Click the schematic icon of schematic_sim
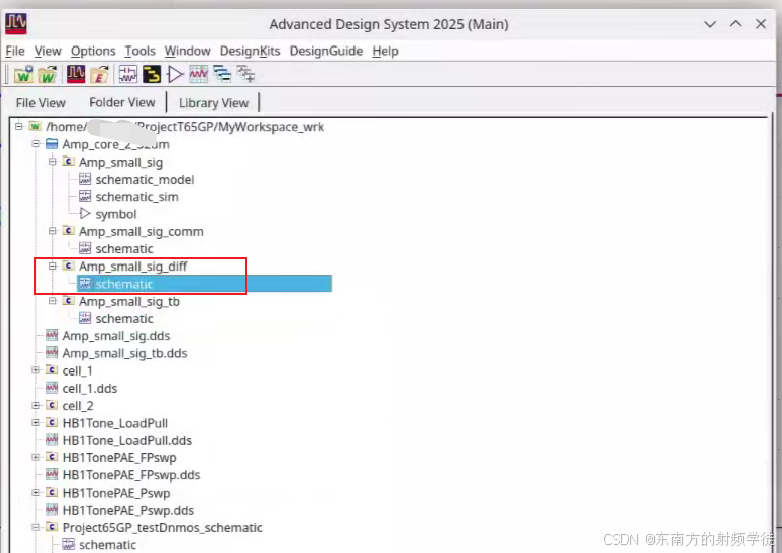The height and width of the screenshot is (553, 782). (x=85, y=196)
